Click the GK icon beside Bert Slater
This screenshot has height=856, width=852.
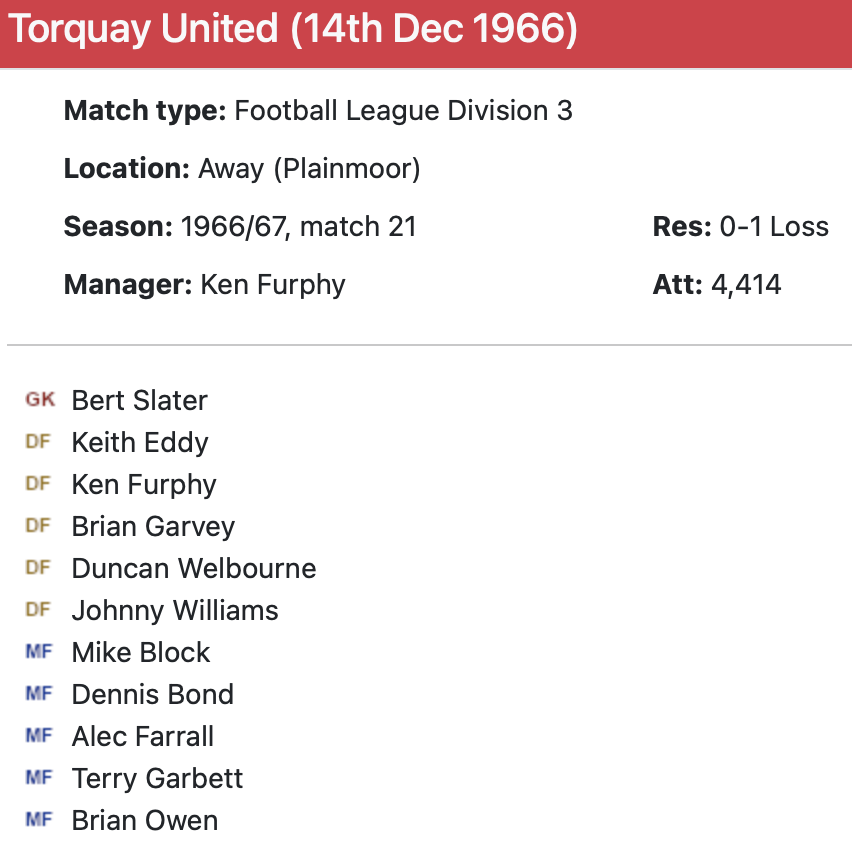(x=40, y=400)
